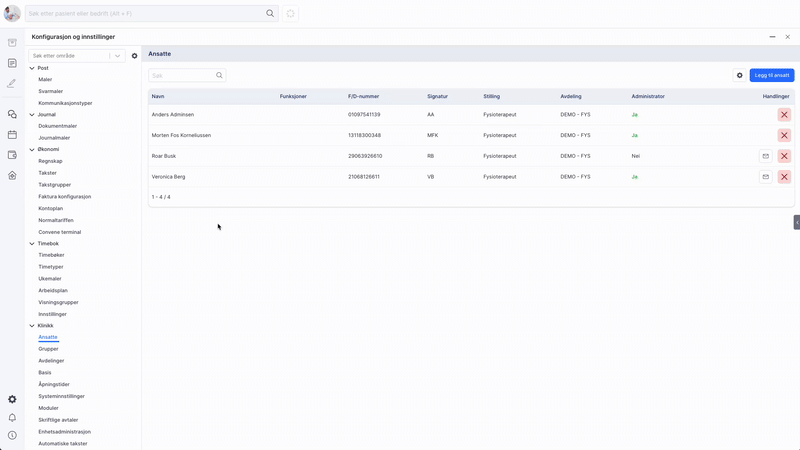Collapse the Klinikk tree section
Viewport: 800px width, 450px height.
pyautogui.click(x=32, y=326)
